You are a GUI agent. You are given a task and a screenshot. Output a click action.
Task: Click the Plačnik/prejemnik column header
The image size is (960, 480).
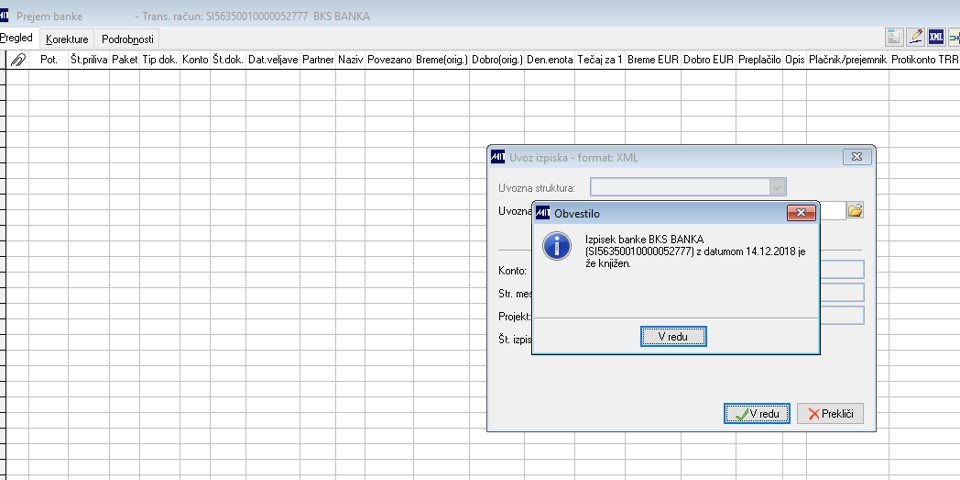pyautogui.click(x=847, y=59)
